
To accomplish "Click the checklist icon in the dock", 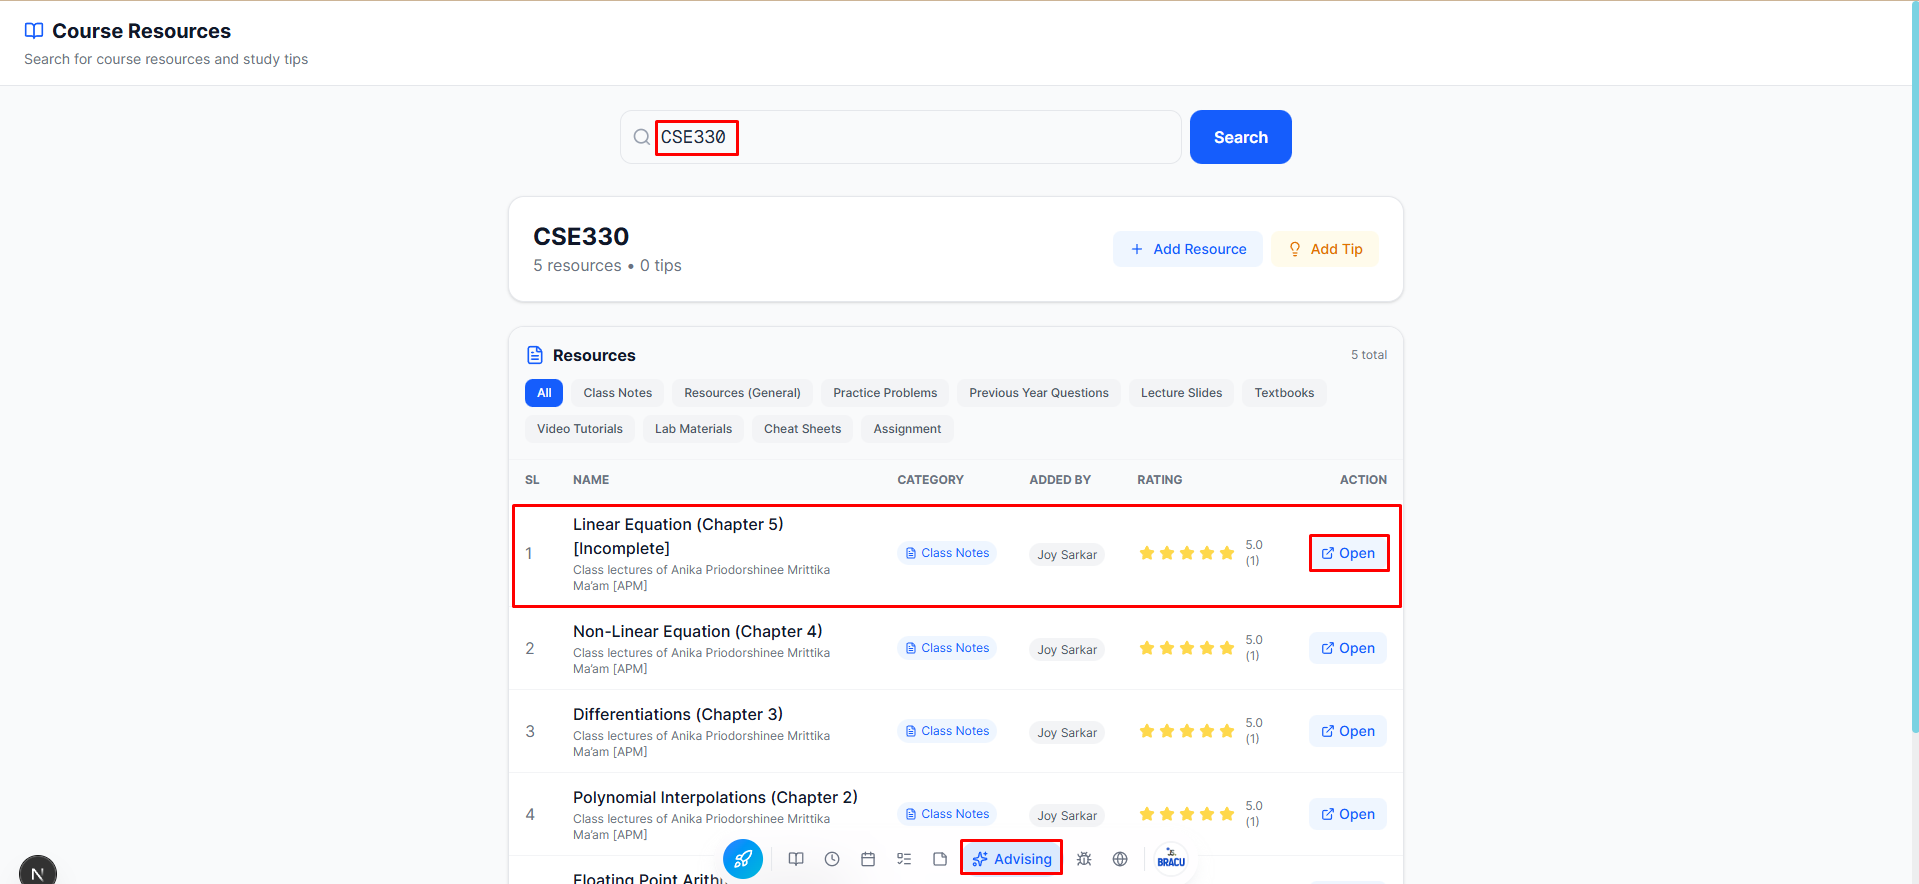I will [904, 859].
